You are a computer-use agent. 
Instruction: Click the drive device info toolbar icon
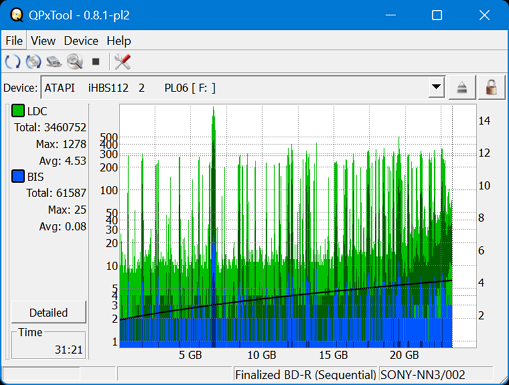coord(54,62)
